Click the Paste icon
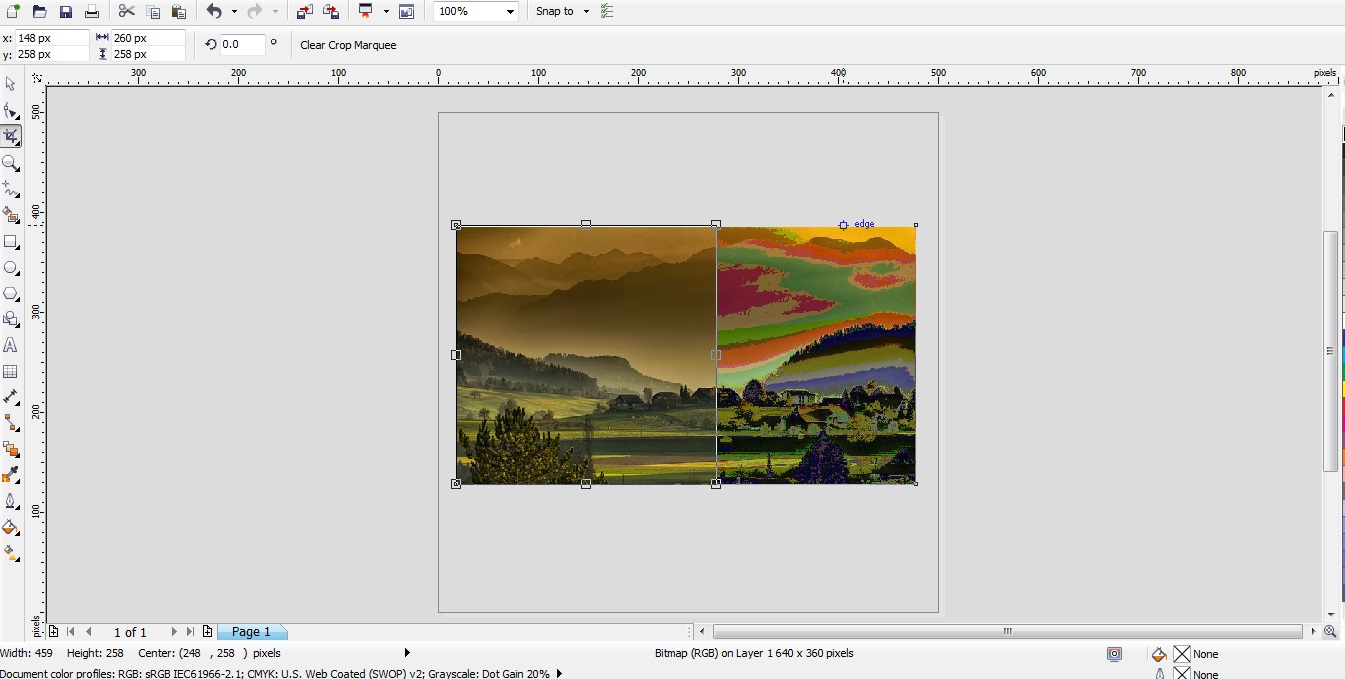The image size is (1345, 679). coord(178,11)
